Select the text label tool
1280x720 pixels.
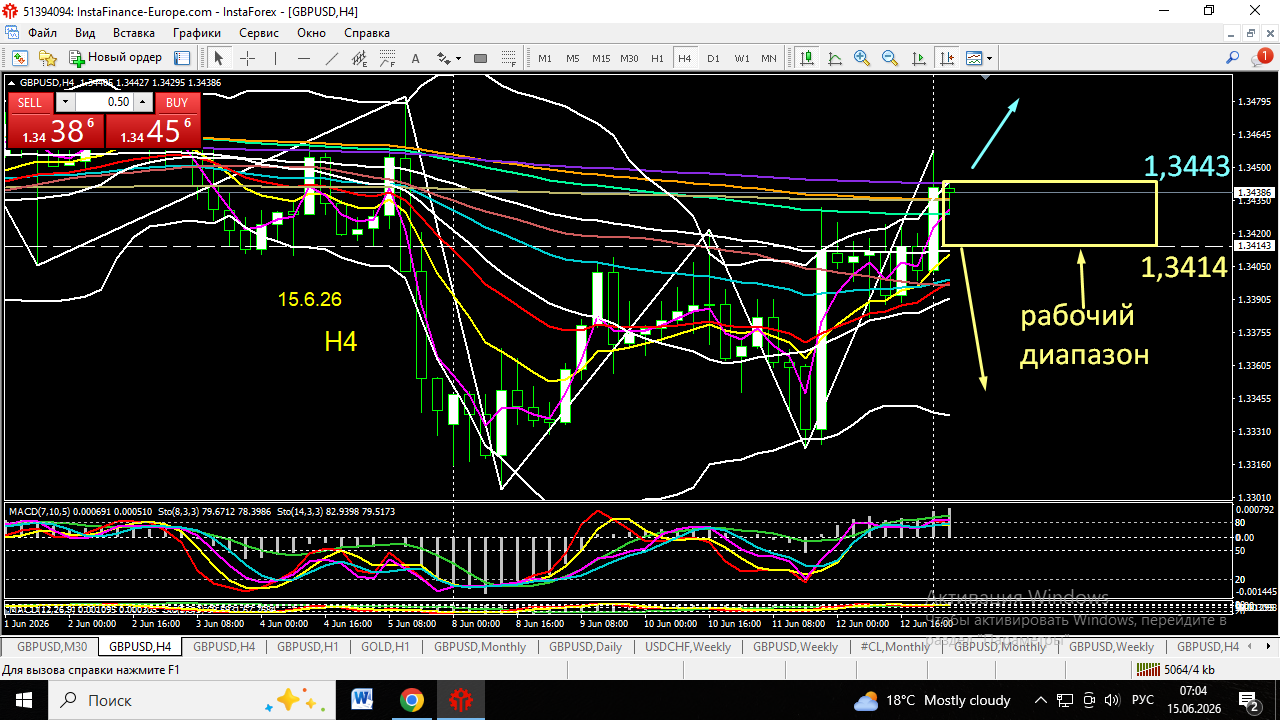tap(416, 58)
